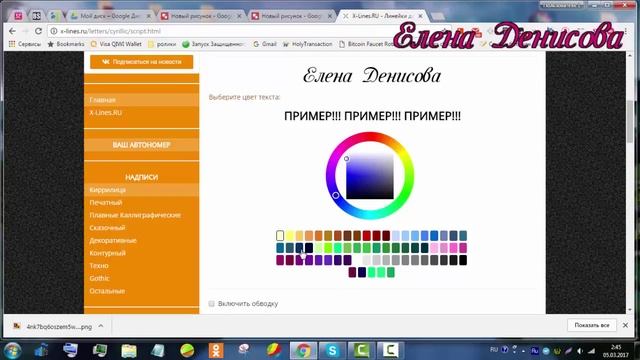Open the second pinned tab
The image size is (640, 360).
pyautogui.click(x=36, y=16)
